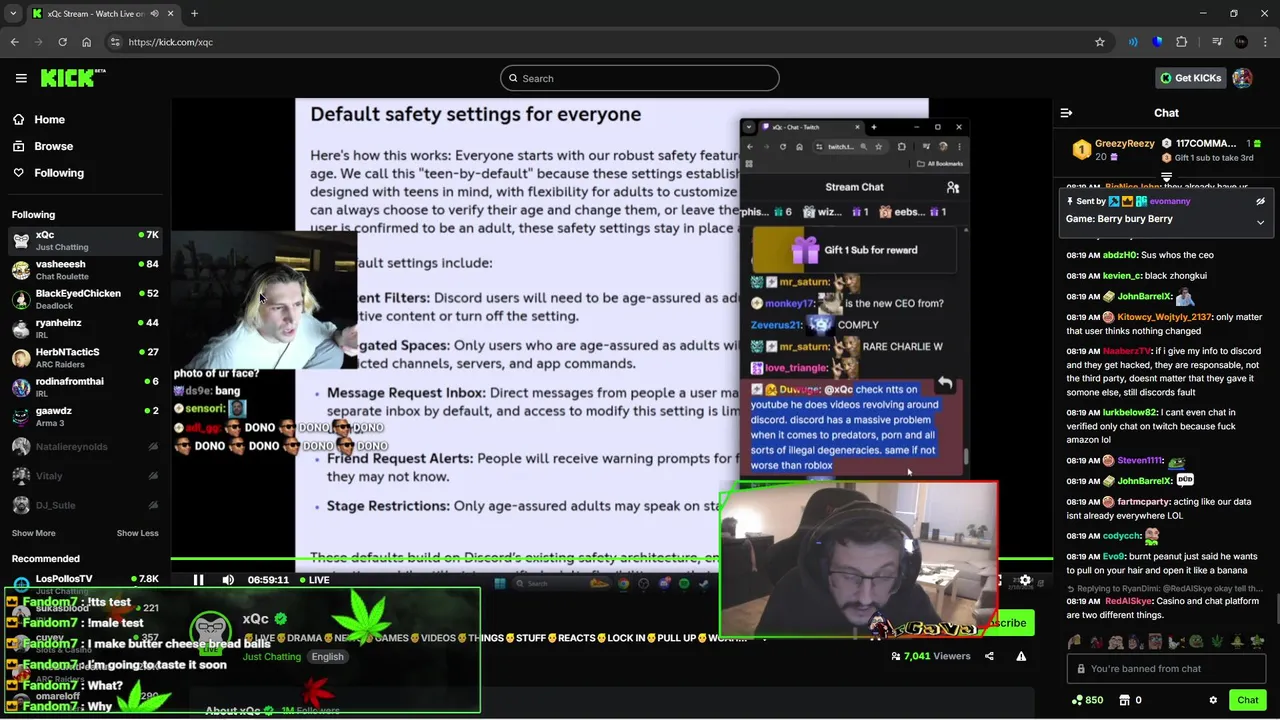Collapse the chat panel
The image size is (1280, 720).
pos(1066,113)
